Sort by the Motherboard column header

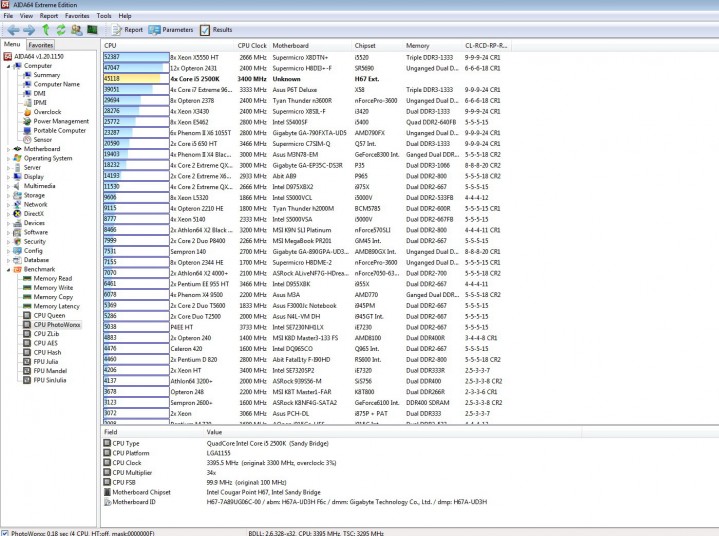point(311,45)
